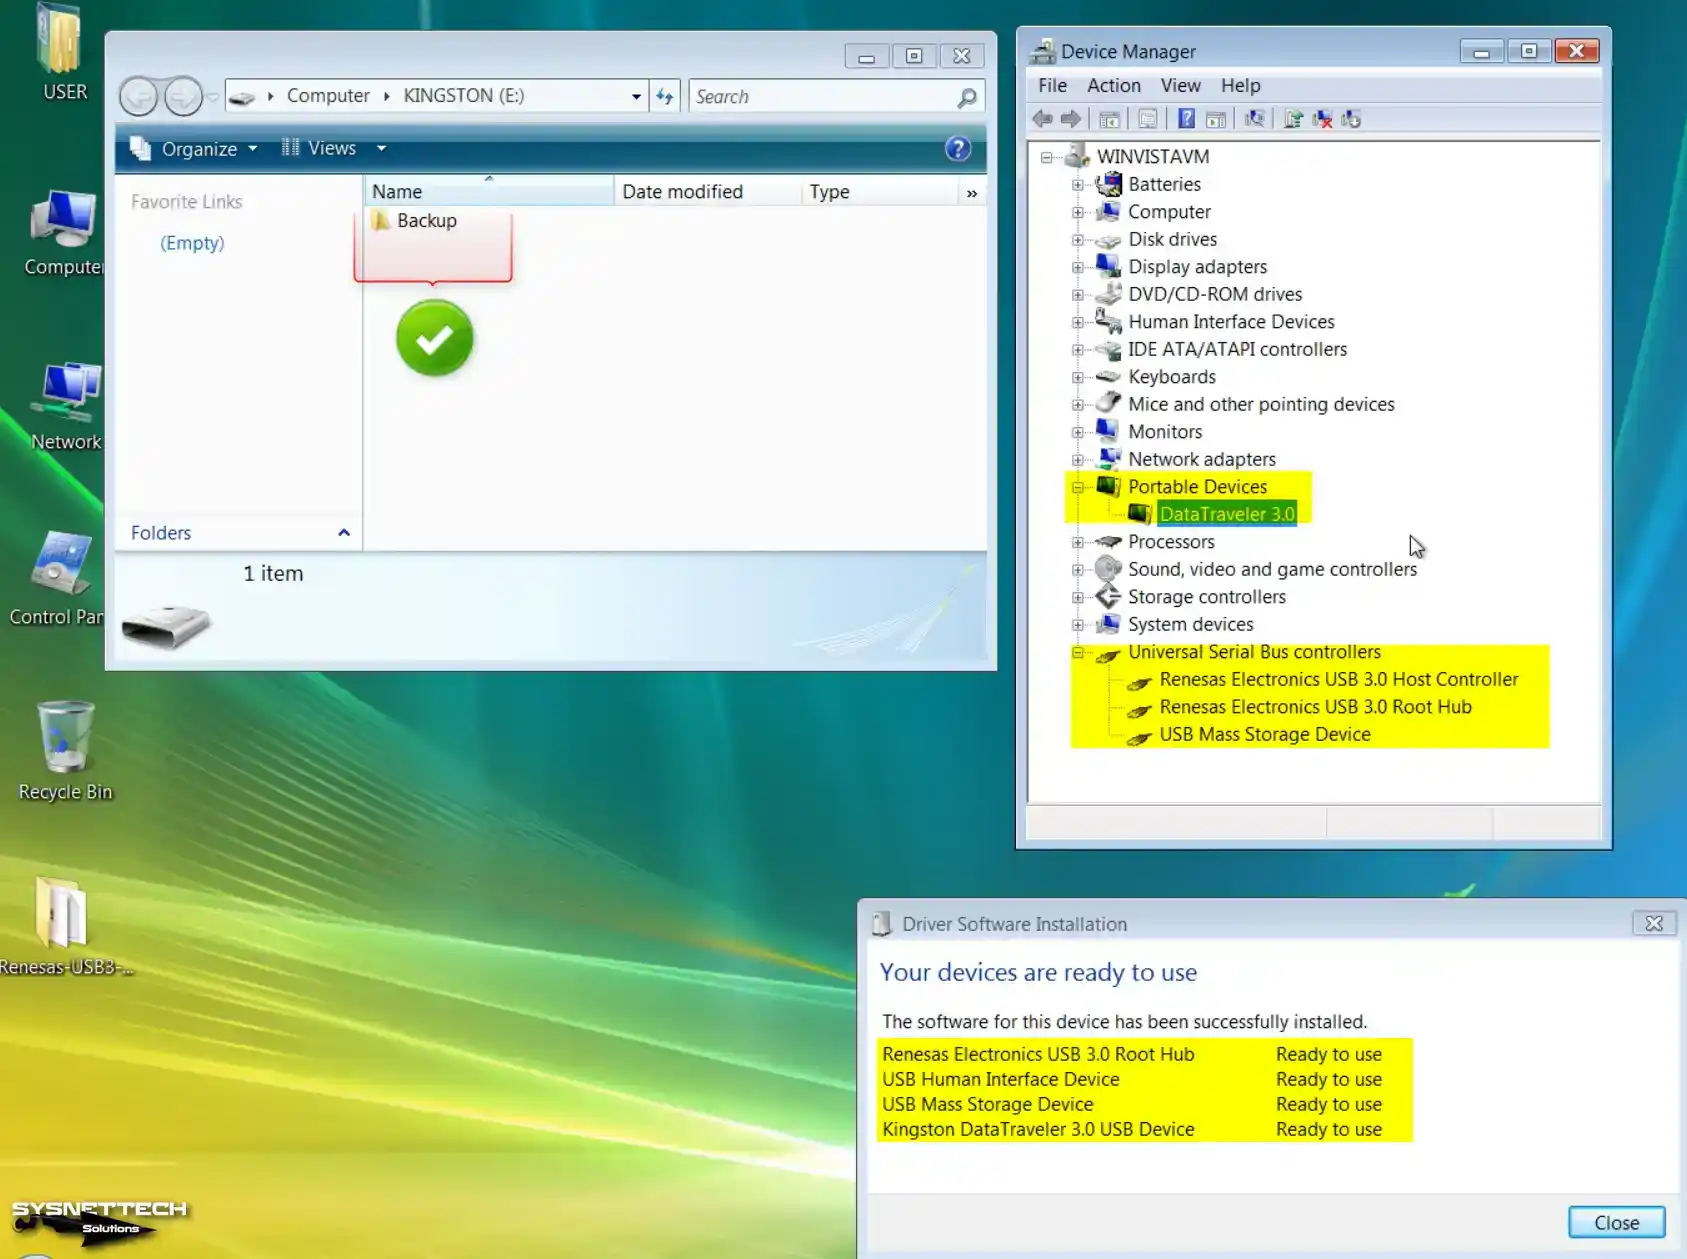Open address bar history dropdown arrow
This screenshot has height=1259, width=1687.
(636, 96)
